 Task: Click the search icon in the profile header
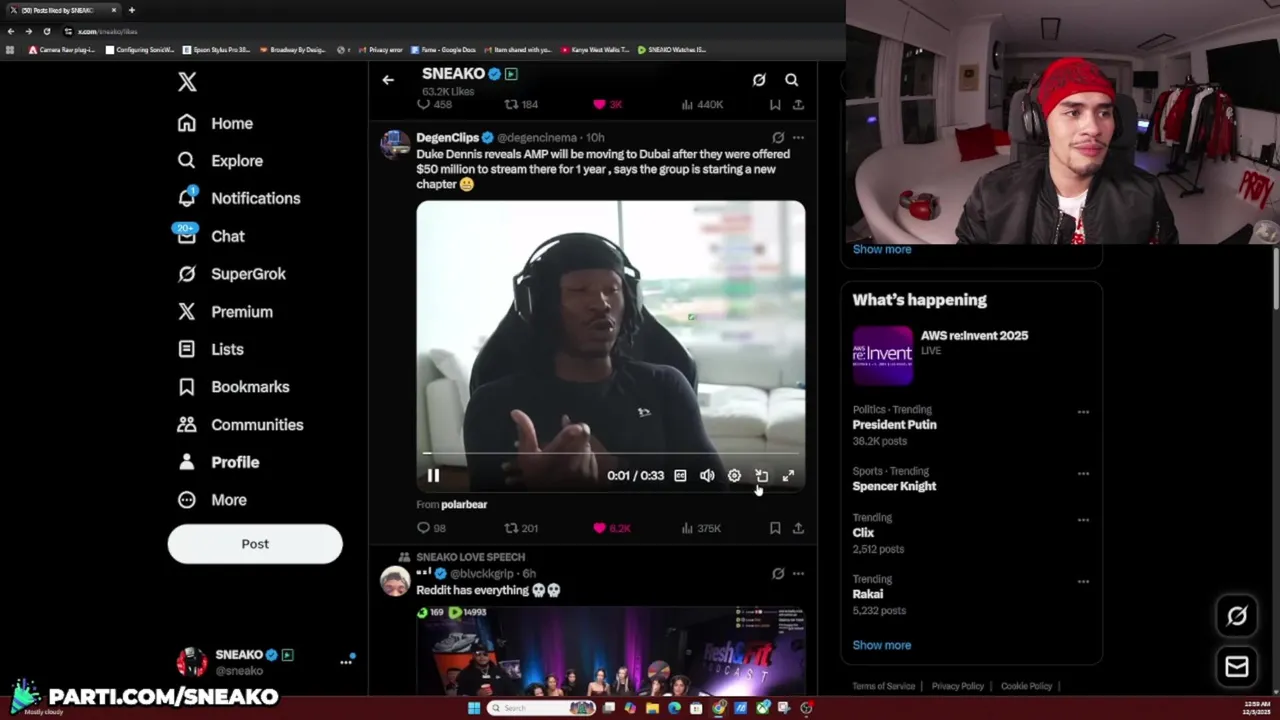(791, 80)
